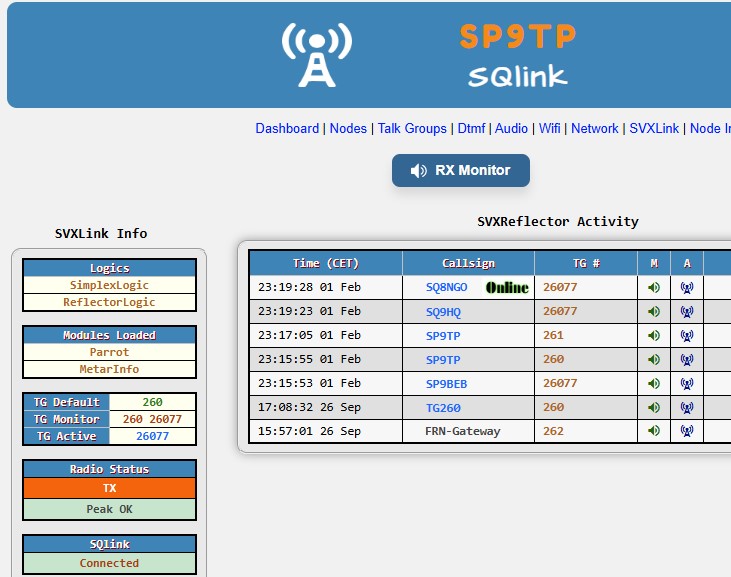Open the Audio settings link

point(511,128)
